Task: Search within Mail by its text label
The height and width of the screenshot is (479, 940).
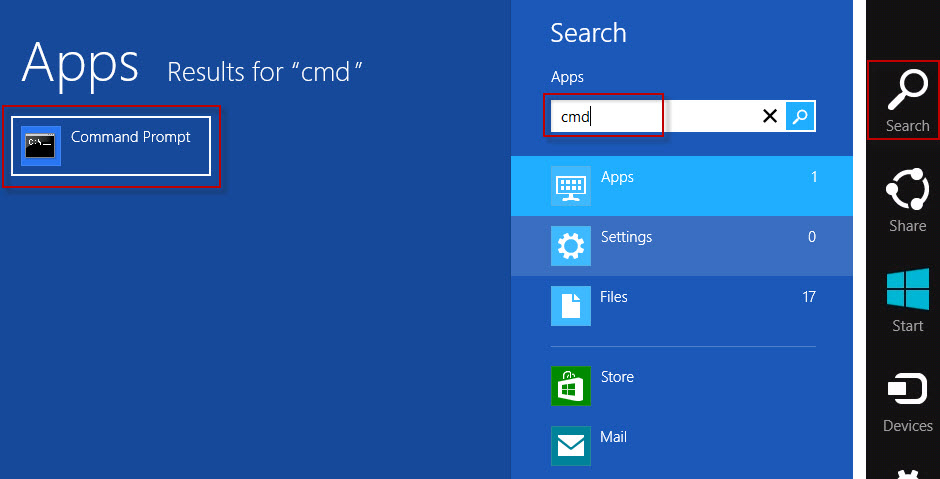Action: [x=614, y=437]
